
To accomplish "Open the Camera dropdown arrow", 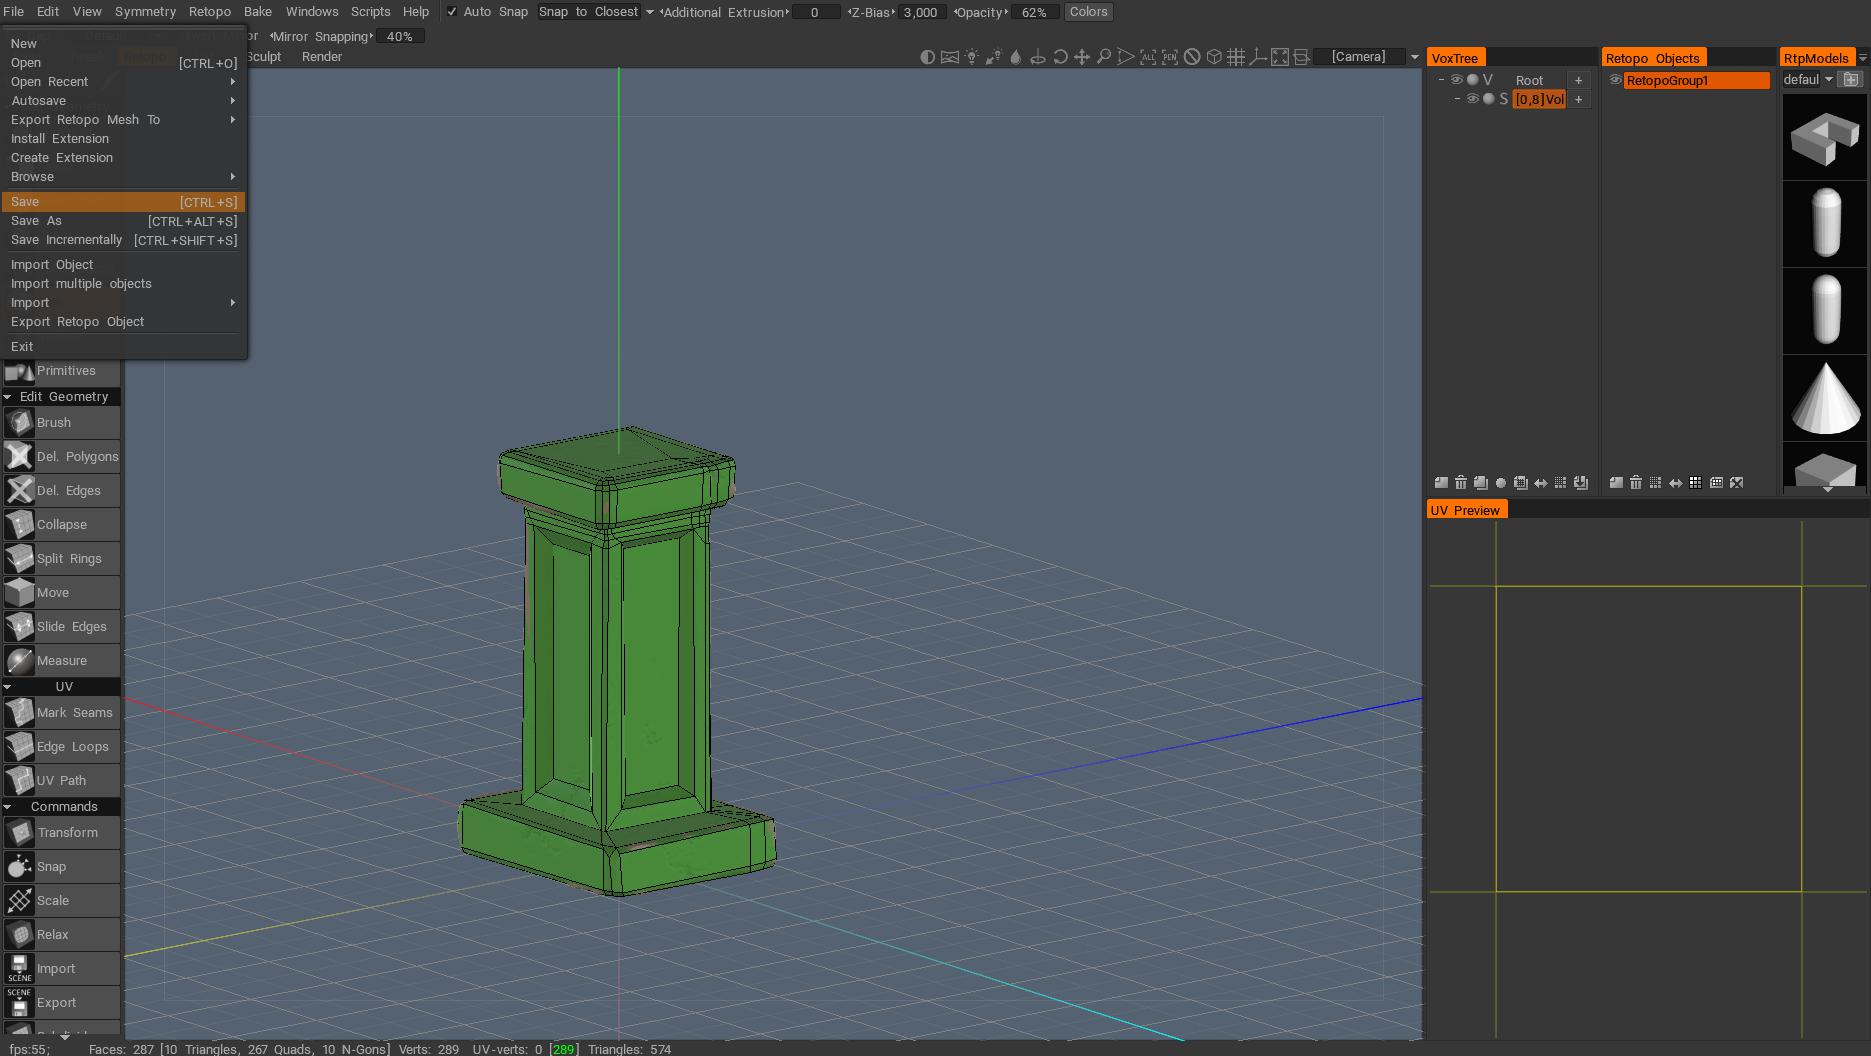I will click(x=1414, y=57).
